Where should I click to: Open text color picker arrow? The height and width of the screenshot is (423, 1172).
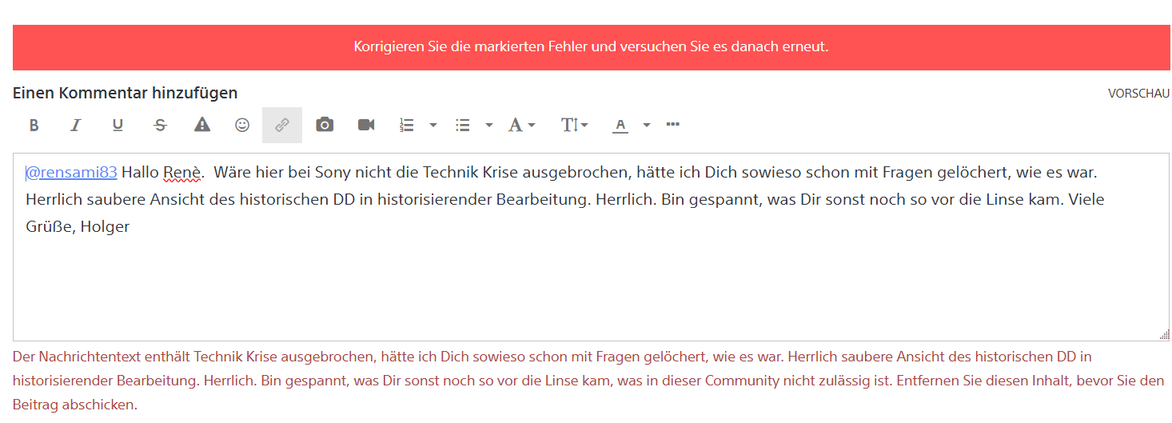coord(646,125)
